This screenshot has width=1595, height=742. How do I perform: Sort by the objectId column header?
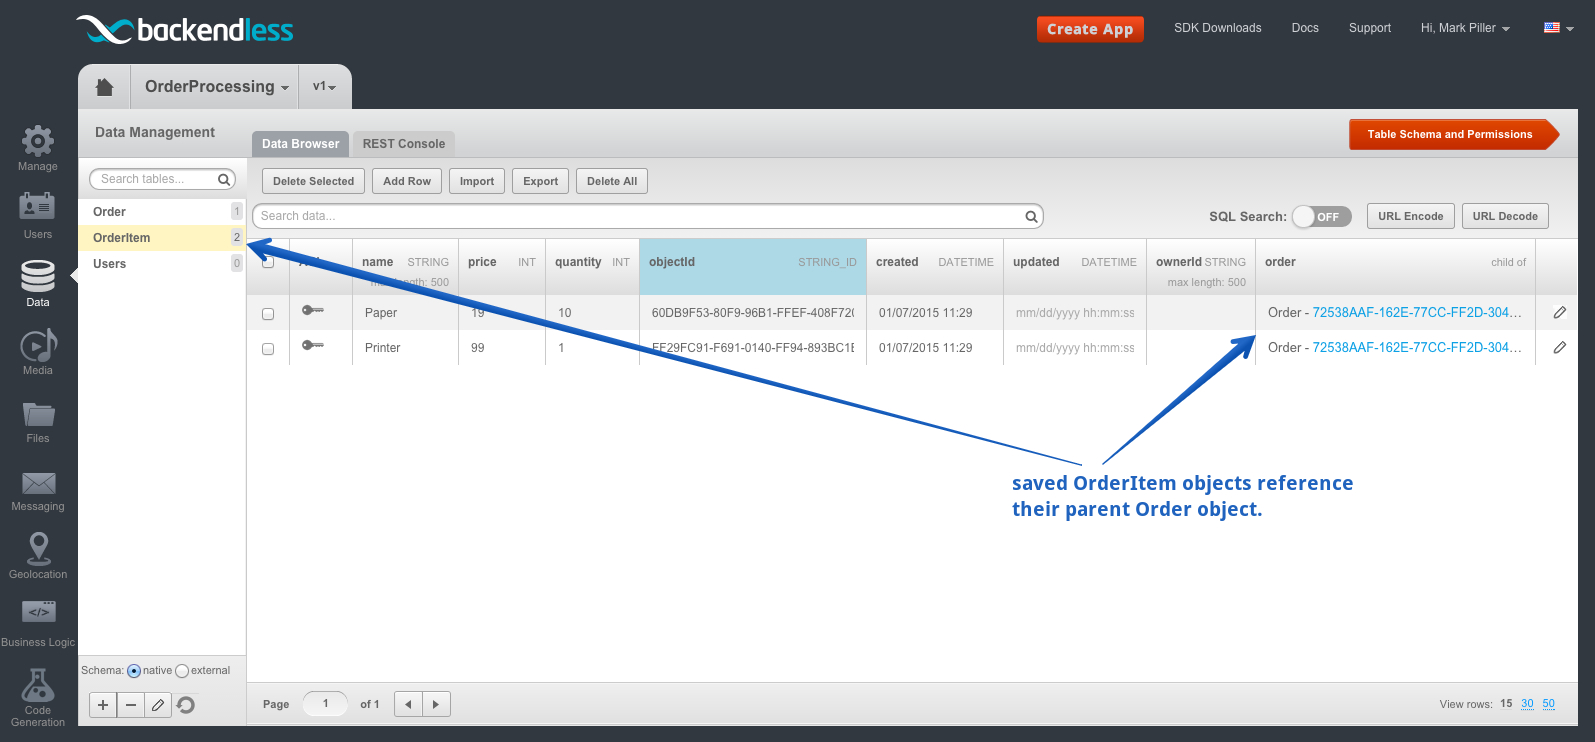[753, 267]
